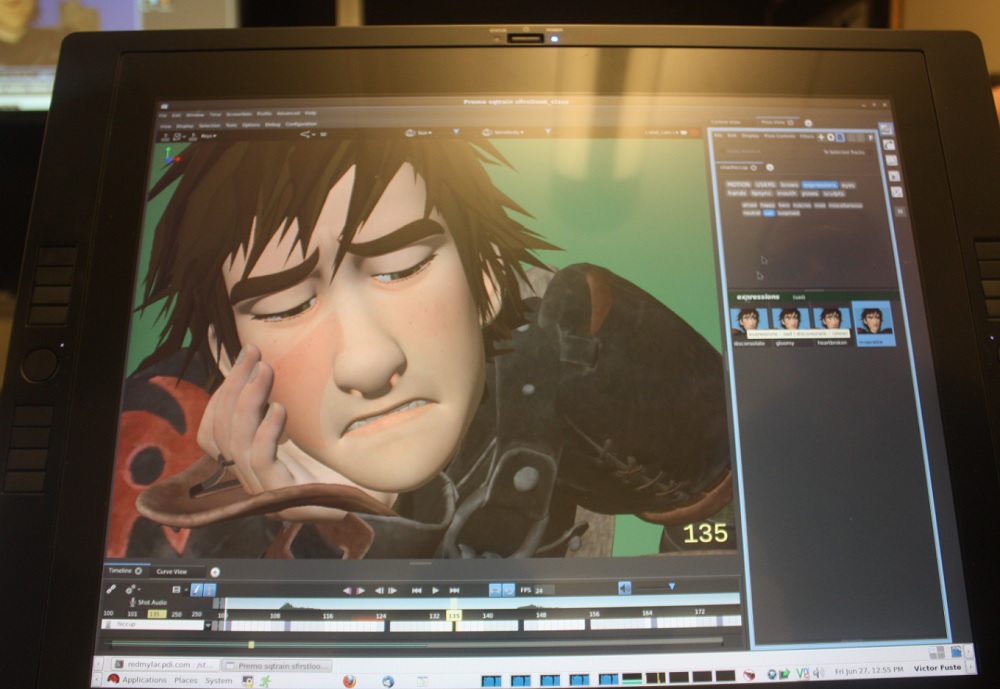The width and height of the screenshot is (1000, 689).
Task: Open the hiccup character track dropdown arrow
Action: point(208,625)
